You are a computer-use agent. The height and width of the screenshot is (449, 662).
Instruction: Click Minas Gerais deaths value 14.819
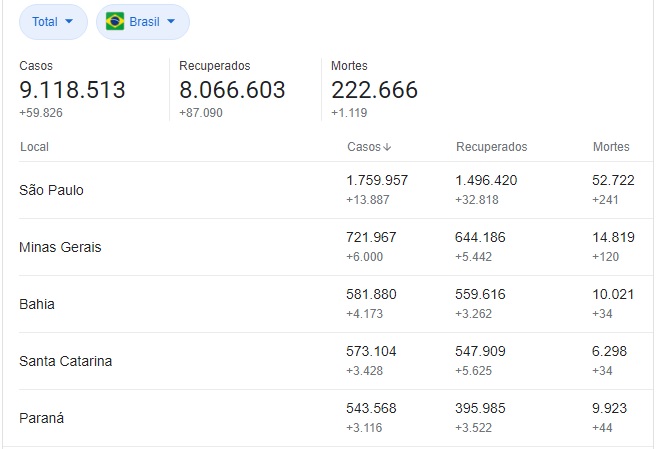coord(613,237)
